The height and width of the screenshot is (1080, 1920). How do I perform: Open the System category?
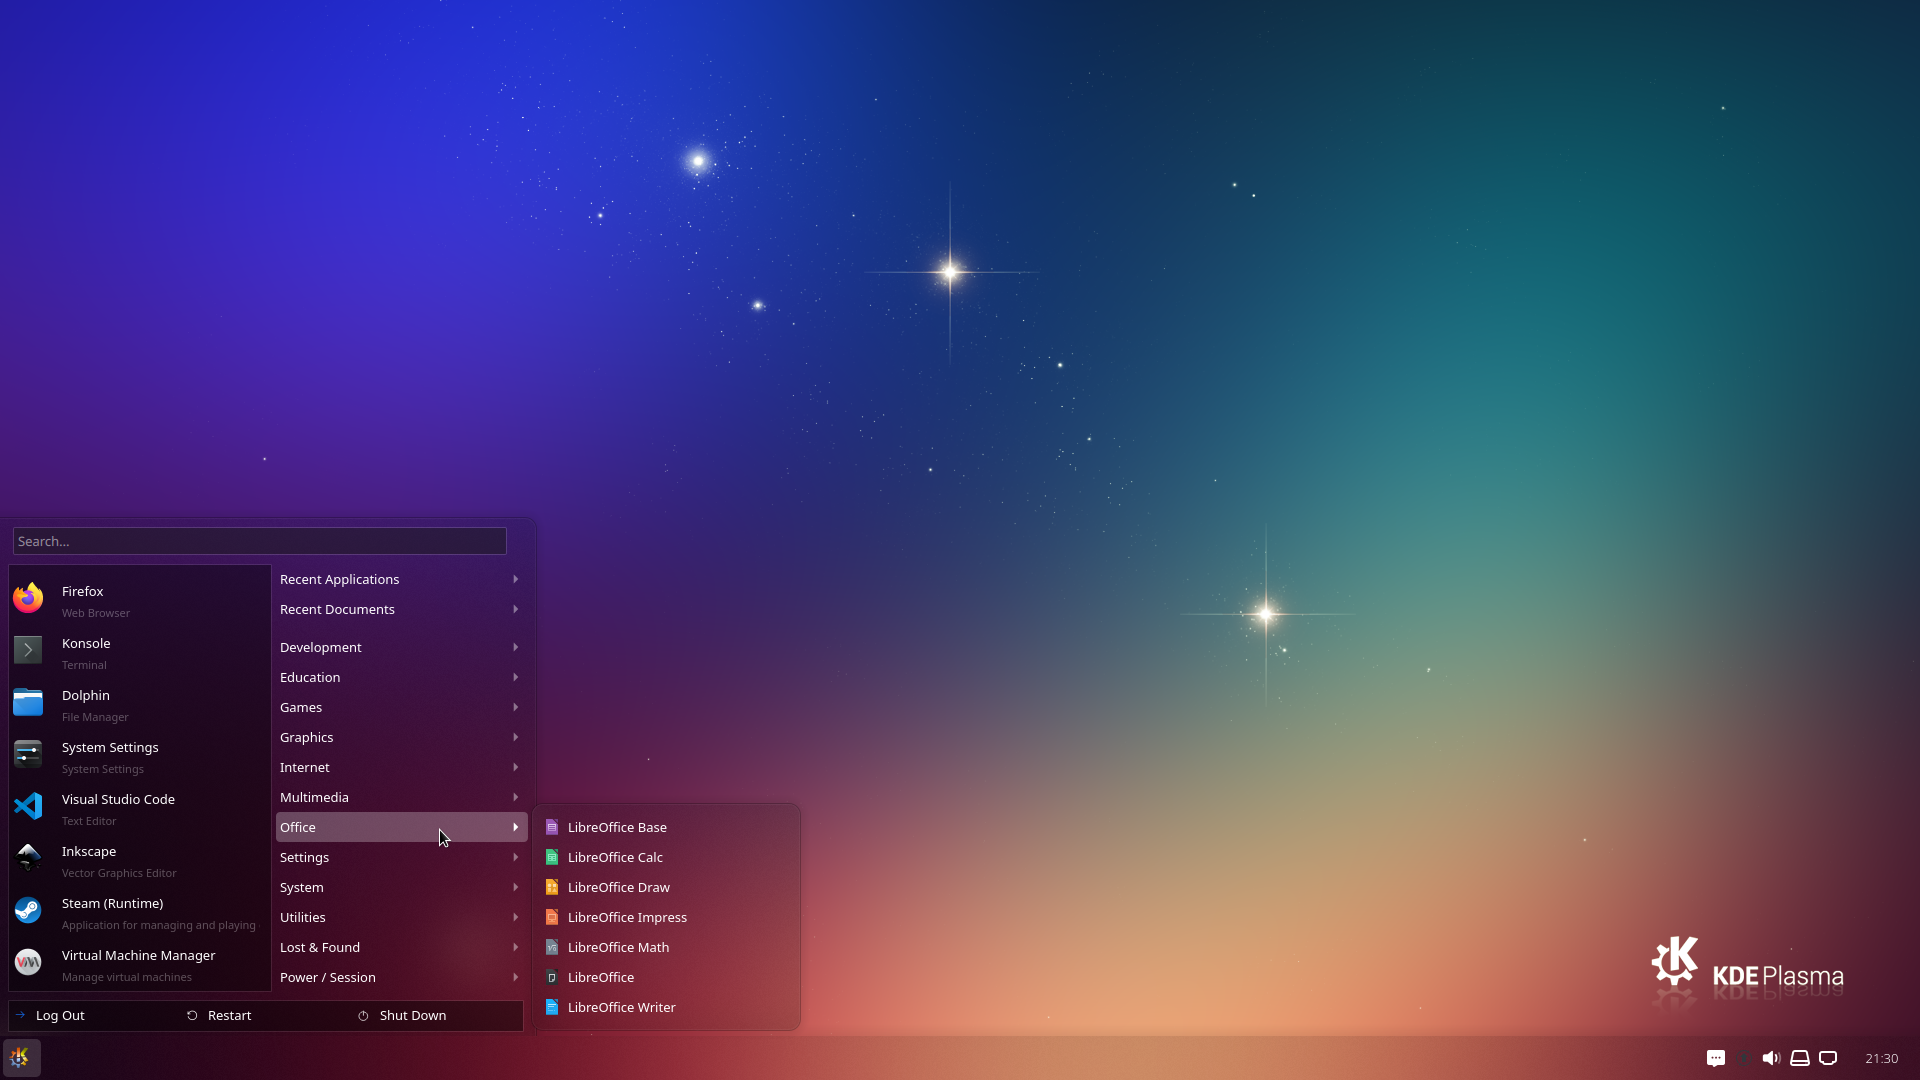(401, 887)
